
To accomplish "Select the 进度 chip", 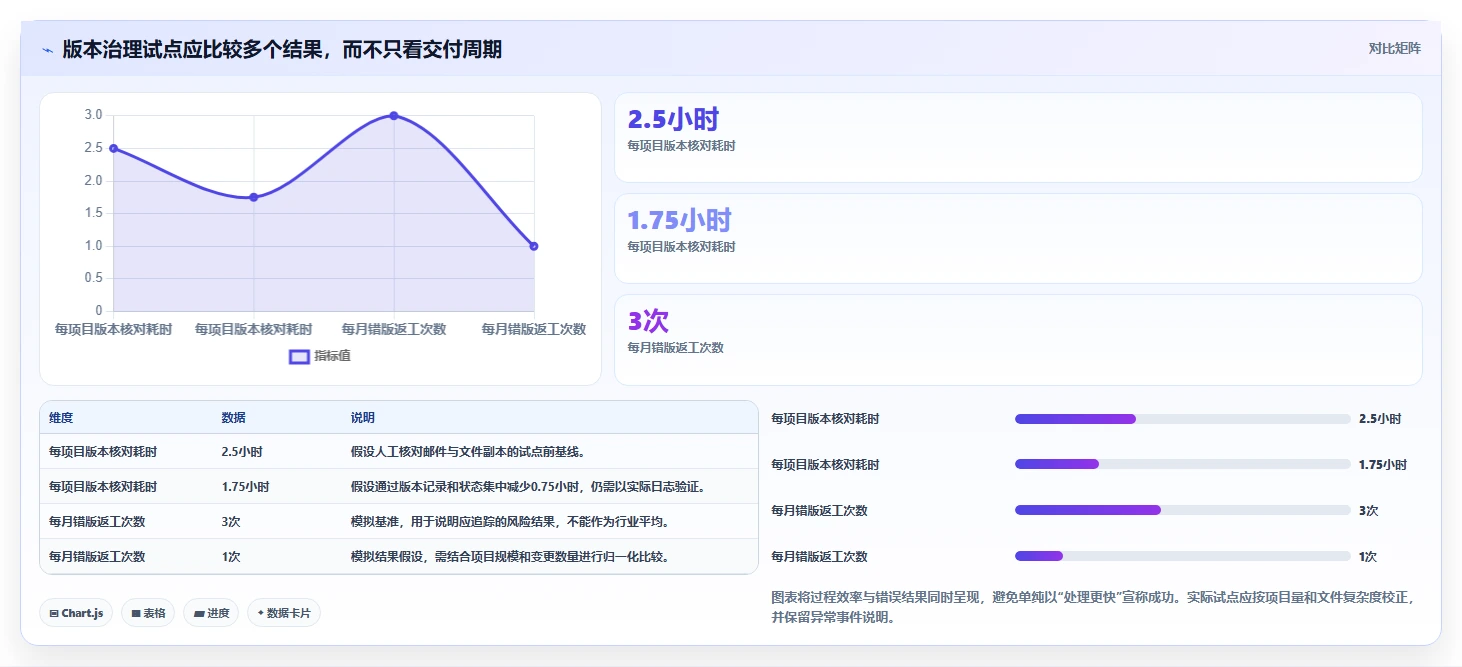I will [x=211, y=613].
